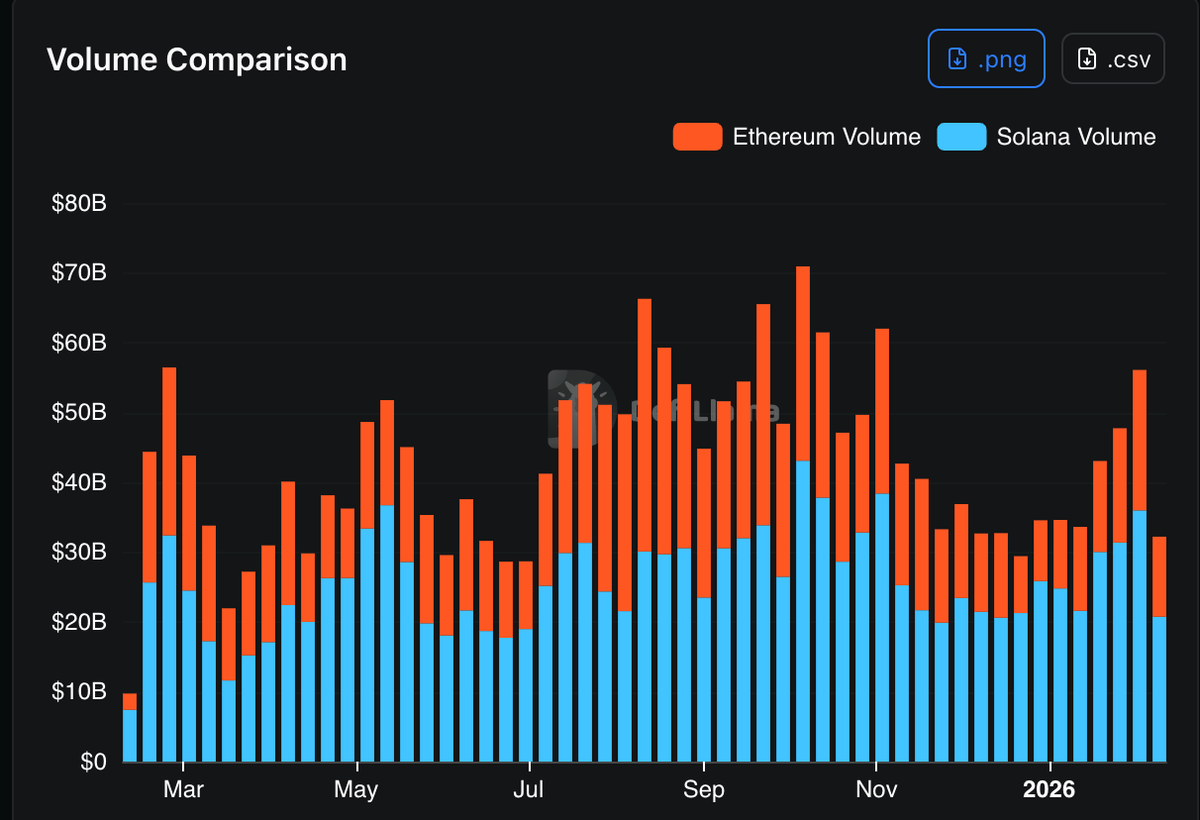The width and height of the screenshot is (1200, 820).
Task: Click the $60B y-axis label
Action: tap(78, 343)
